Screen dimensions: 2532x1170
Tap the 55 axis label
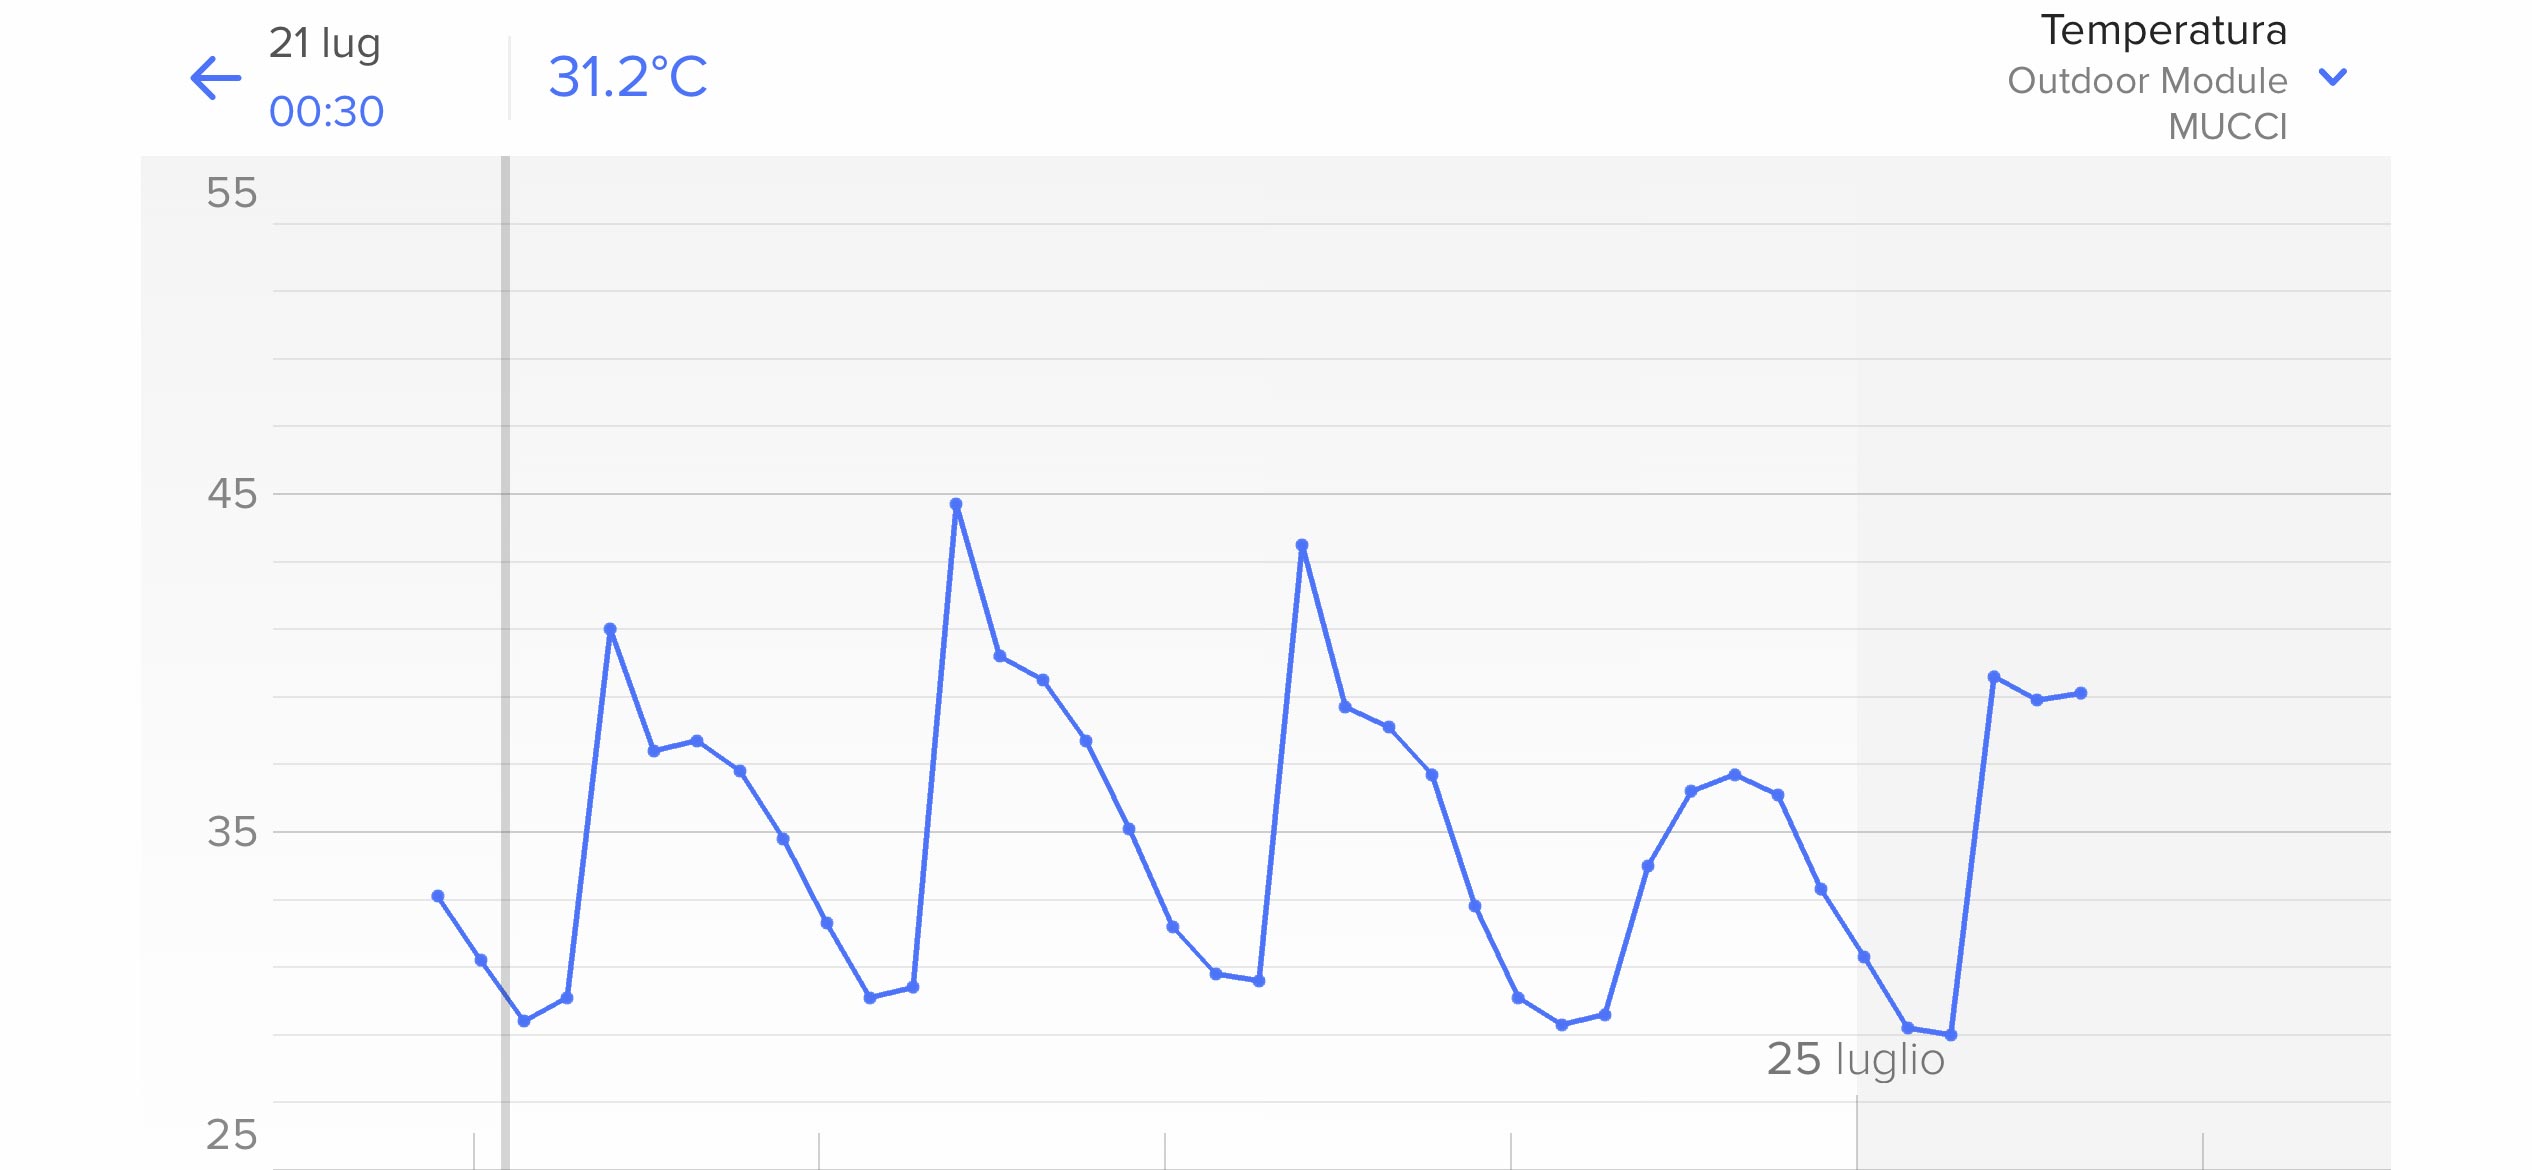[231, 193]
